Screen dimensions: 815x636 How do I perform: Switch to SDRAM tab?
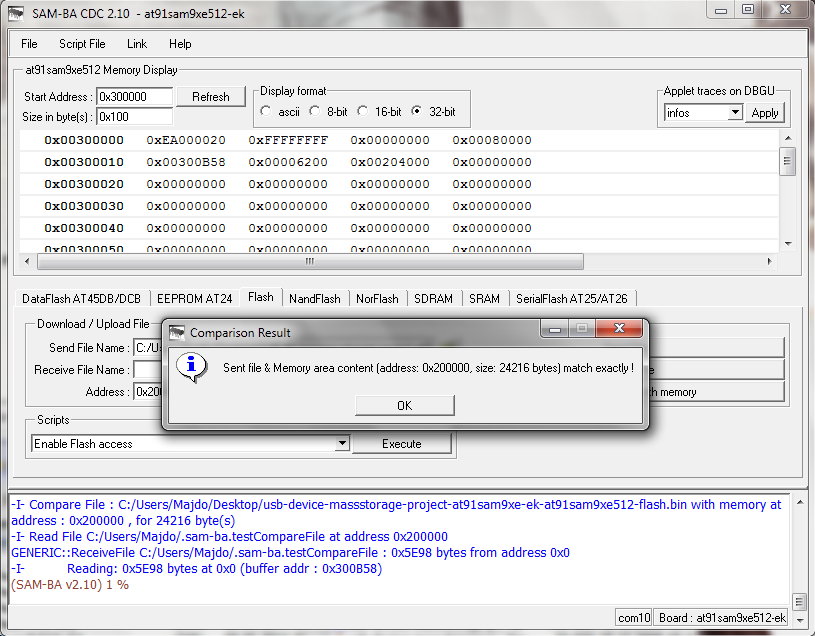[x=433, y=299]
